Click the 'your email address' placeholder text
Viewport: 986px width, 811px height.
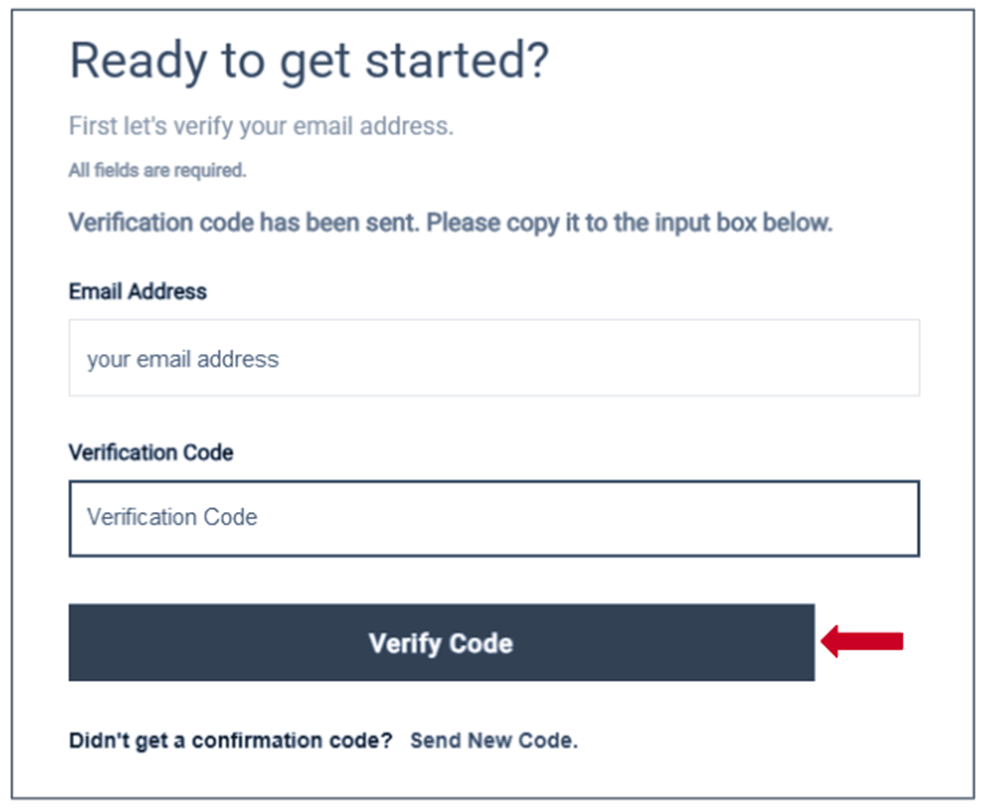pos(183,359)
